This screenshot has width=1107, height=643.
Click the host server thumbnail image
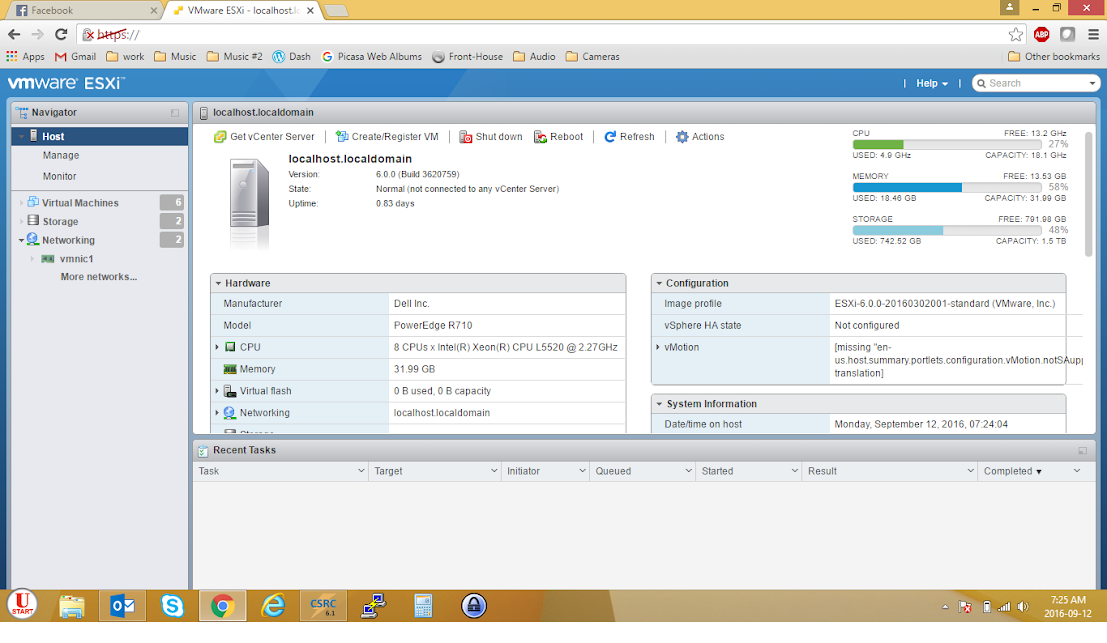(x=249, y=203)
